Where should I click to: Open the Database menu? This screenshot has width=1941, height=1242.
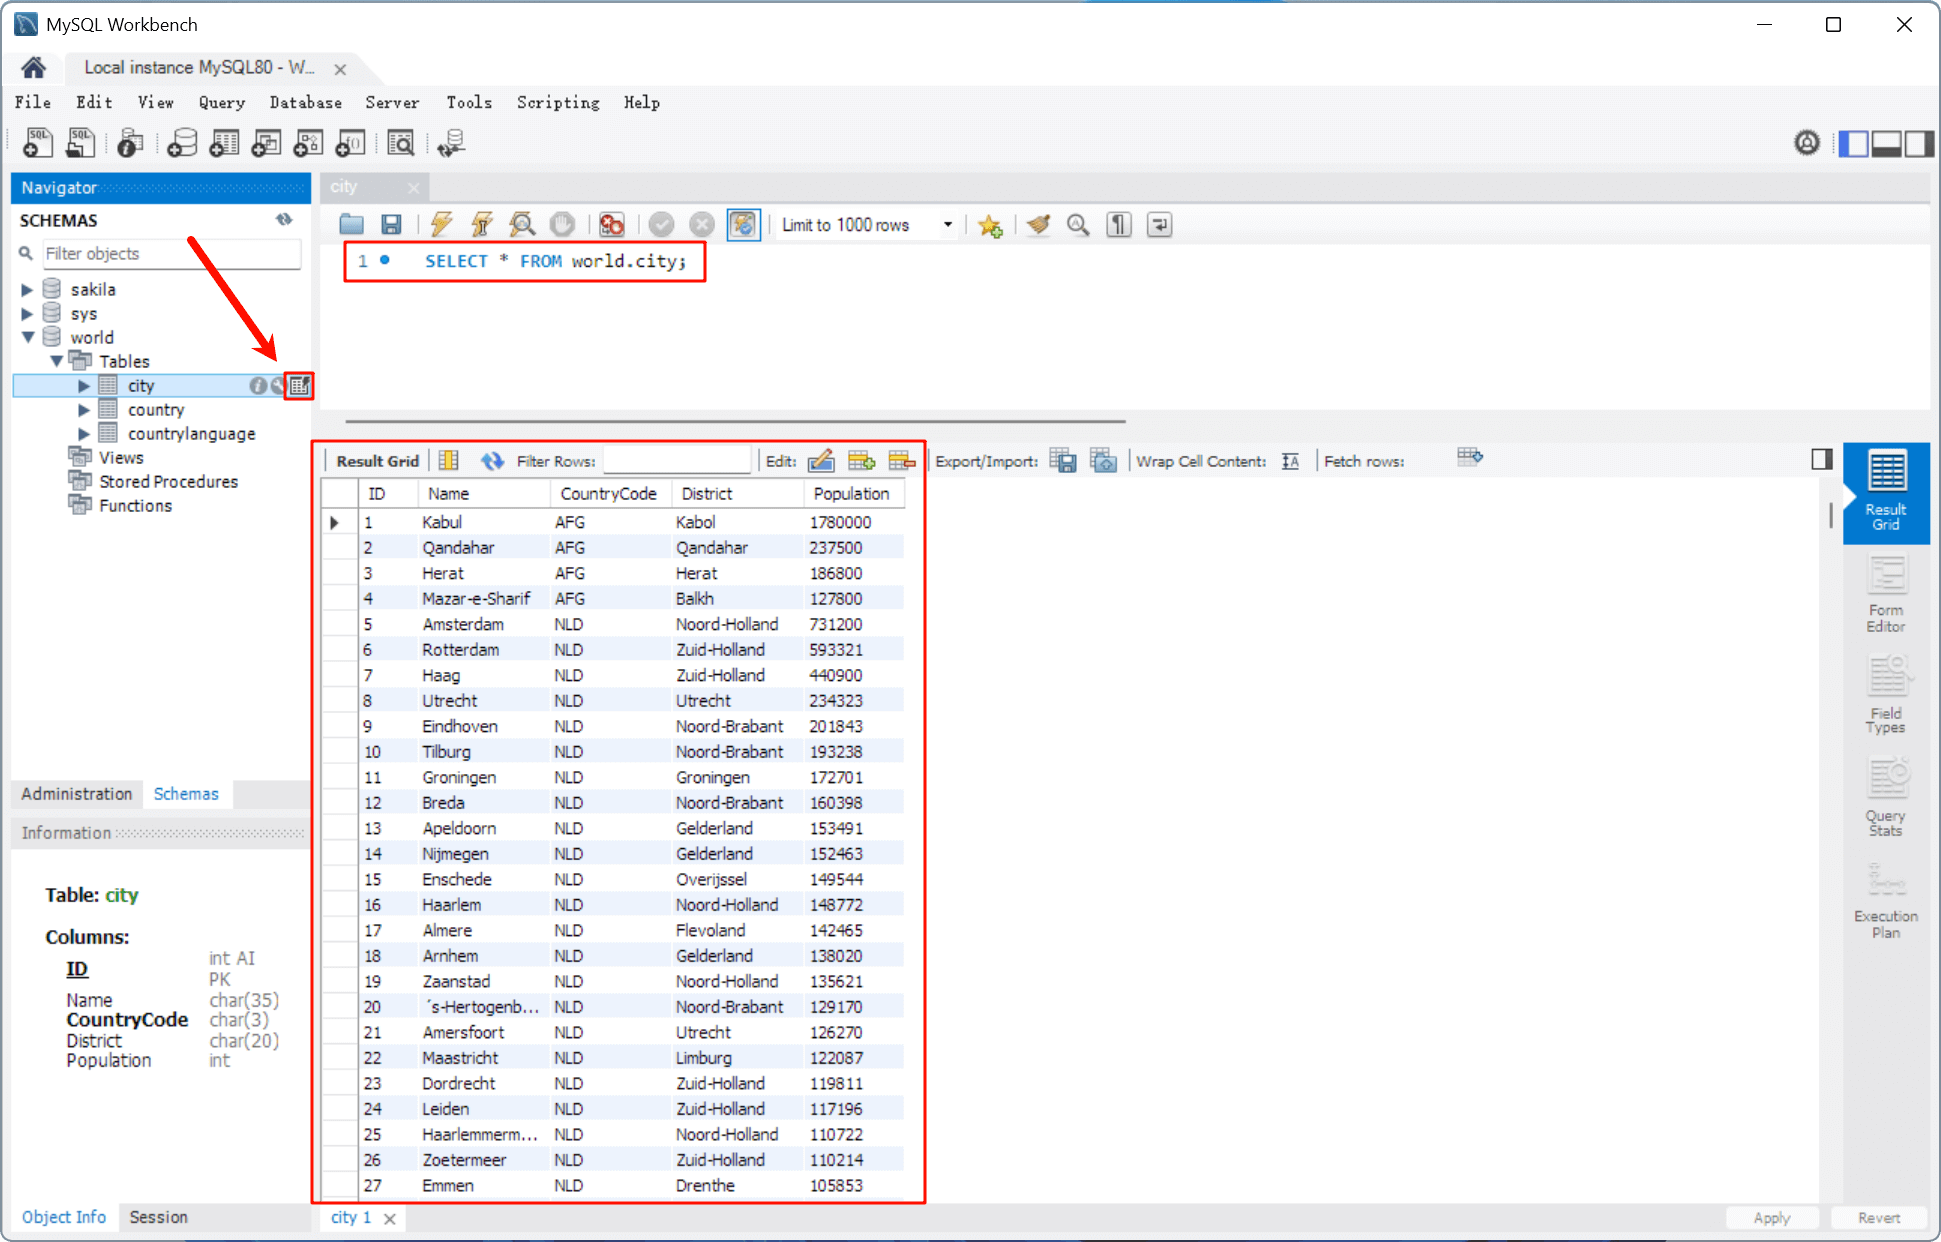(x=305, y=102)
